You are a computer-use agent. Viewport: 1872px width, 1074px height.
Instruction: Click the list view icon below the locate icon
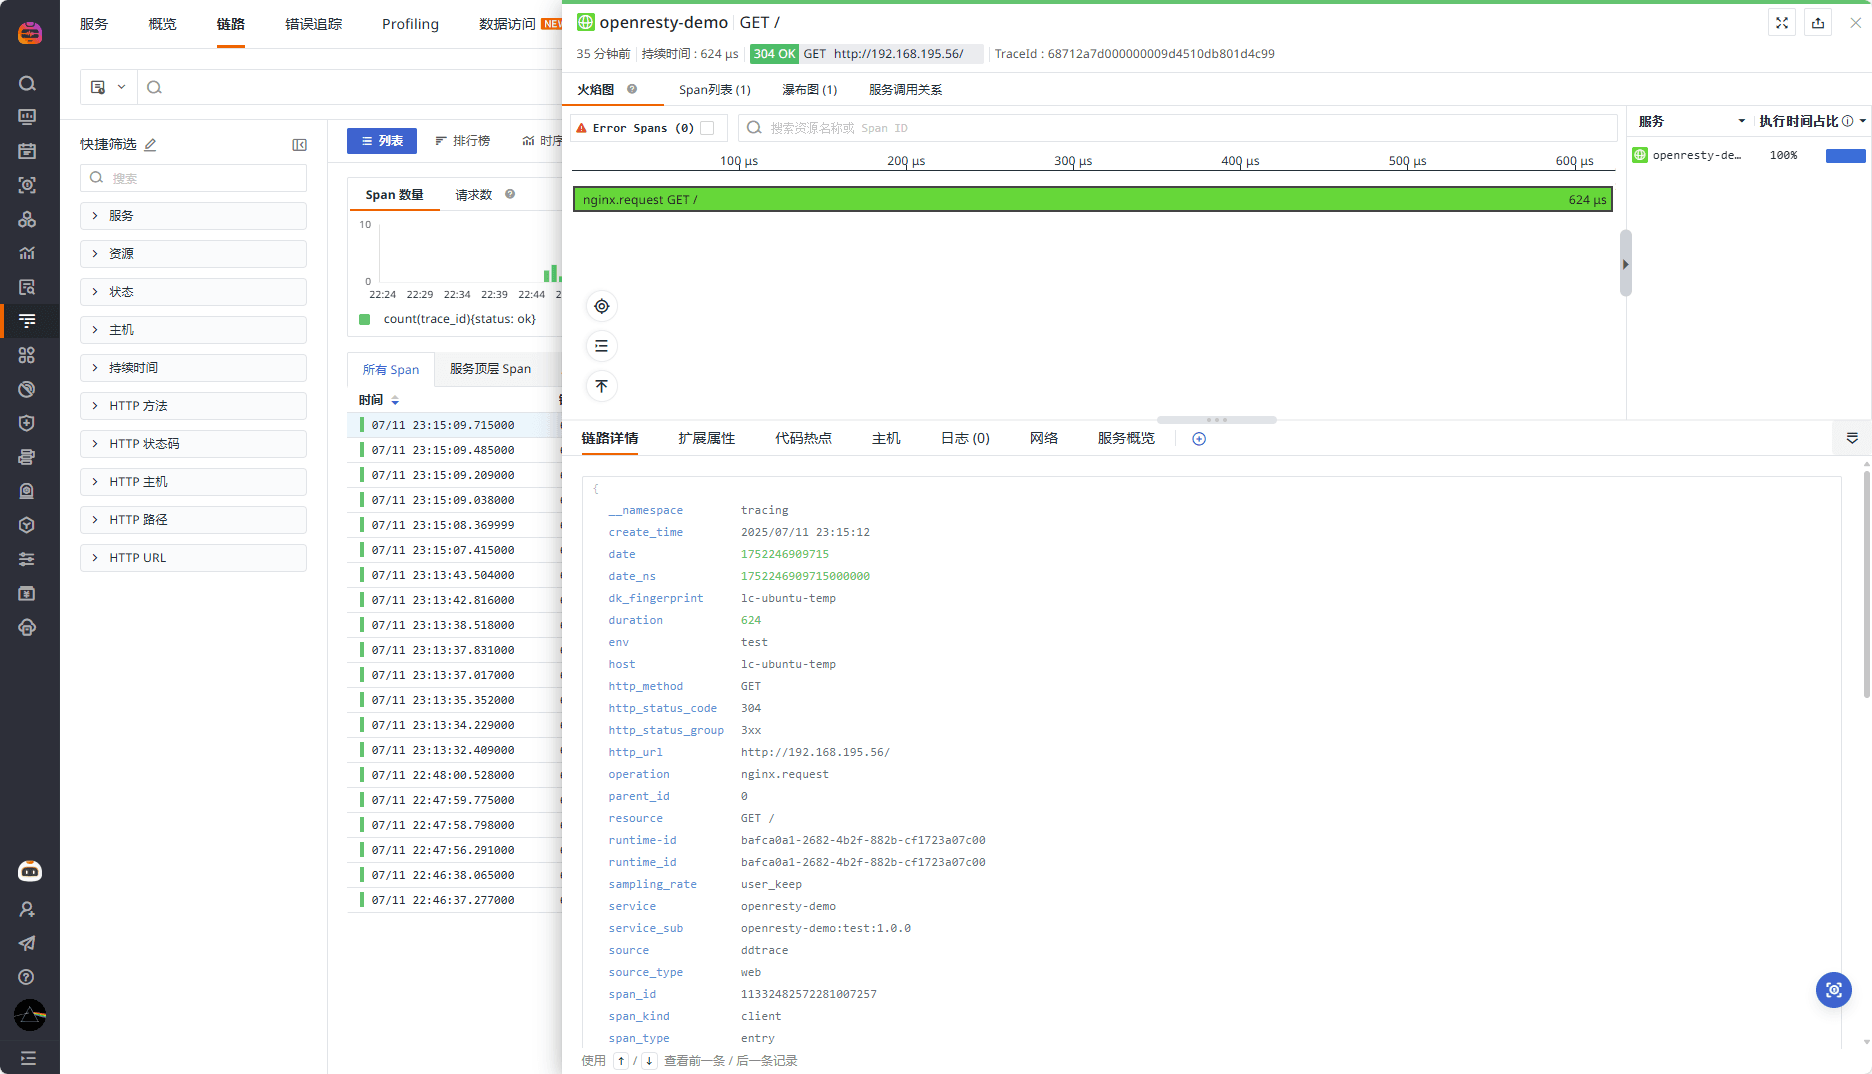(x=601, y=346)
